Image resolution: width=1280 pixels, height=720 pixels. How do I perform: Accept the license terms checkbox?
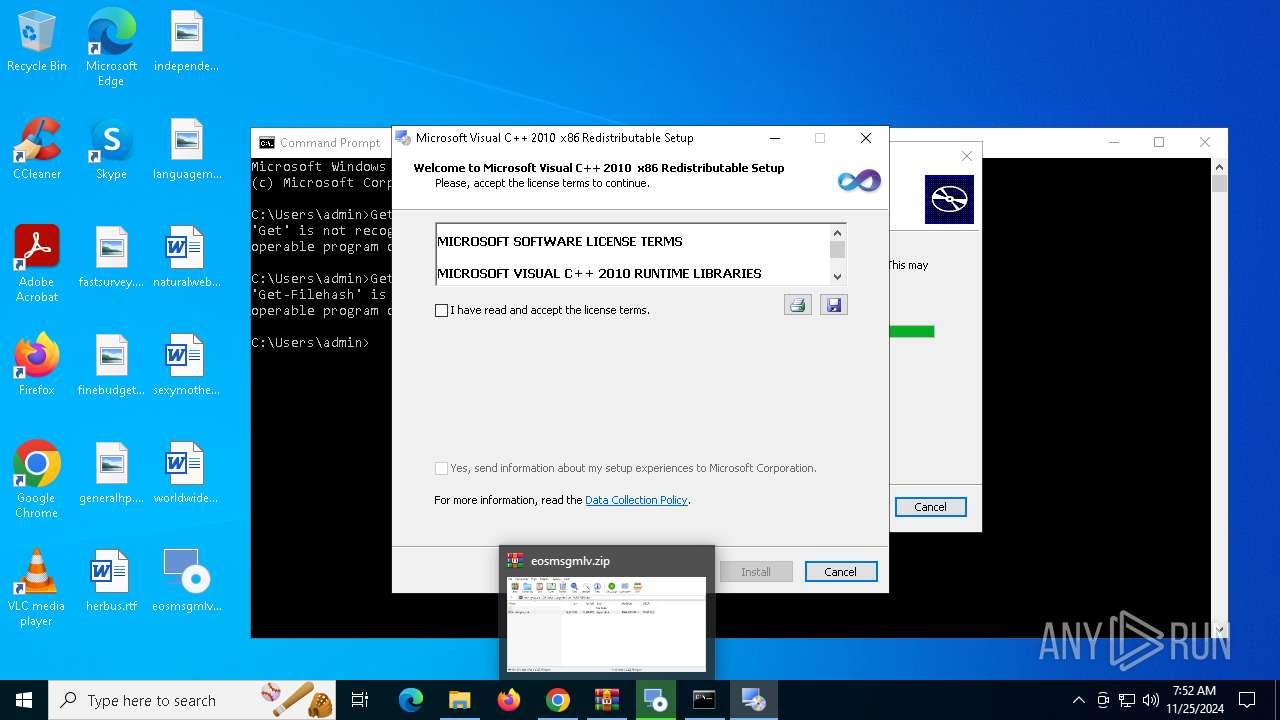coord(441,310)
